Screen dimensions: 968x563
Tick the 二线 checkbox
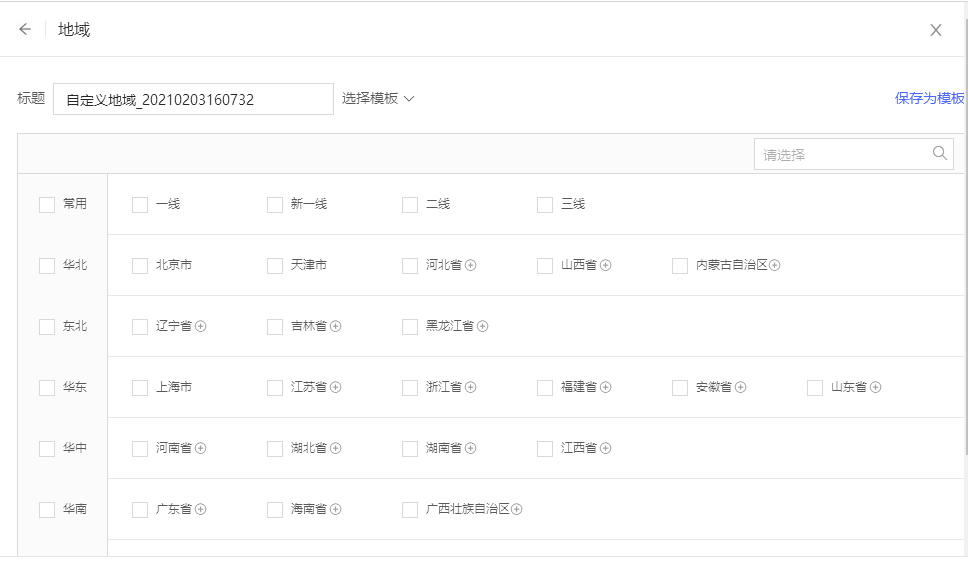[410, 204]
